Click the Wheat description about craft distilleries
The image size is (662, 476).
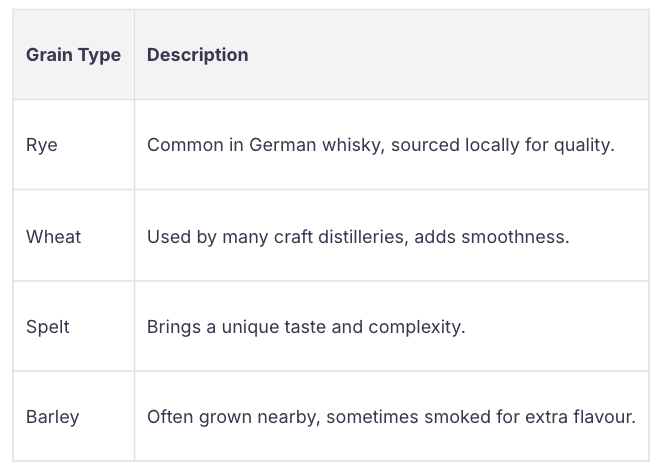(x=357, y=237)
